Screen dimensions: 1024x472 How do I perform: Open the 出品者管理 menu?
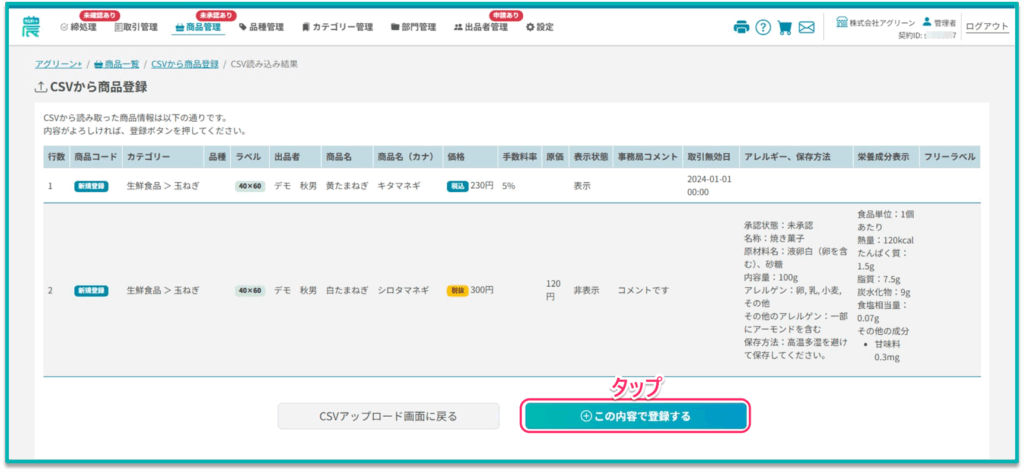coord(480,27)
